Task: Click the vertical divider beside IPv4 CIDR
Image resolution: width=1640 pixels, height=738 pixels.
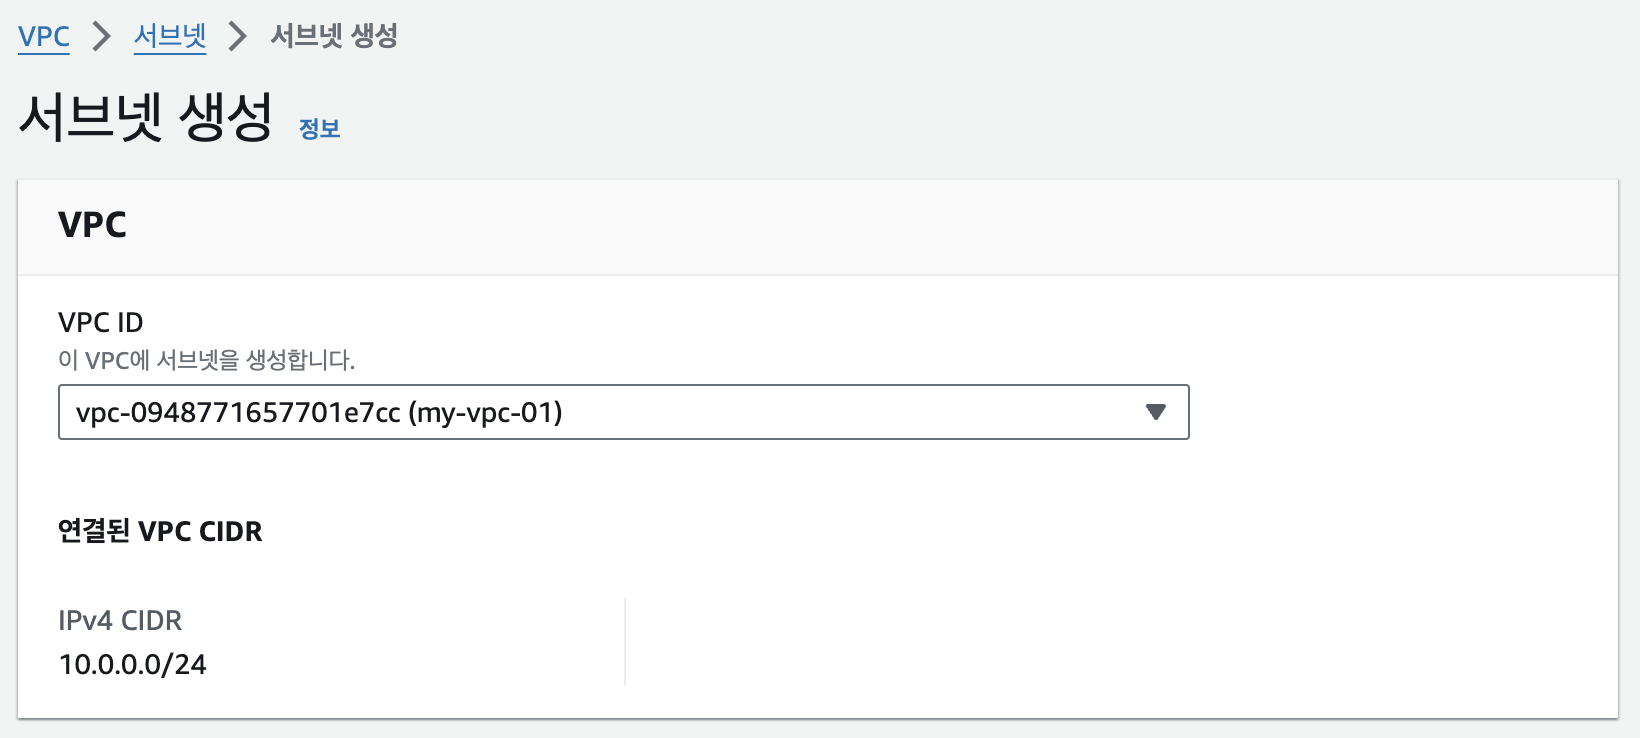Action: [x=625, y=642]
